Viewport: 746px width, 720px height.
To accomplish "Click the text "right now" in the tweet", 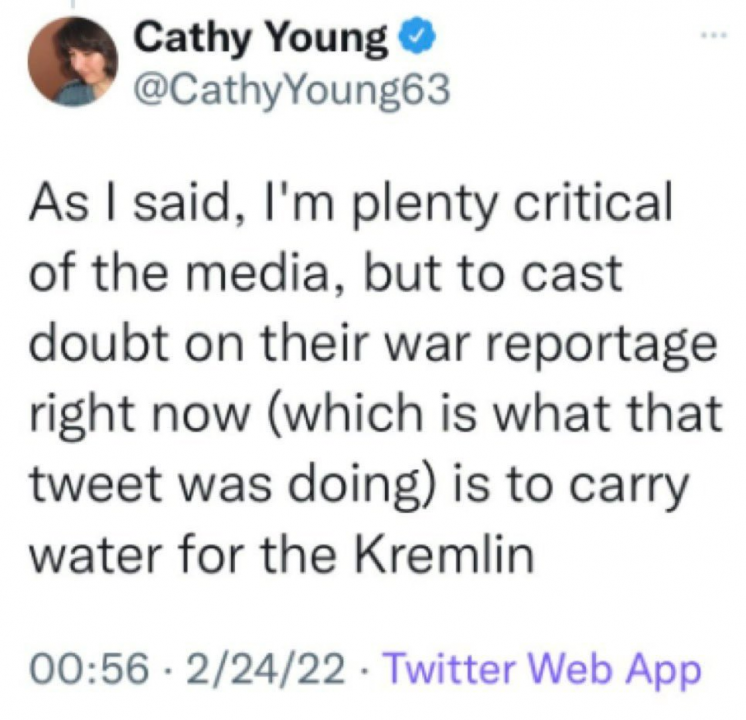I will 143,415.
